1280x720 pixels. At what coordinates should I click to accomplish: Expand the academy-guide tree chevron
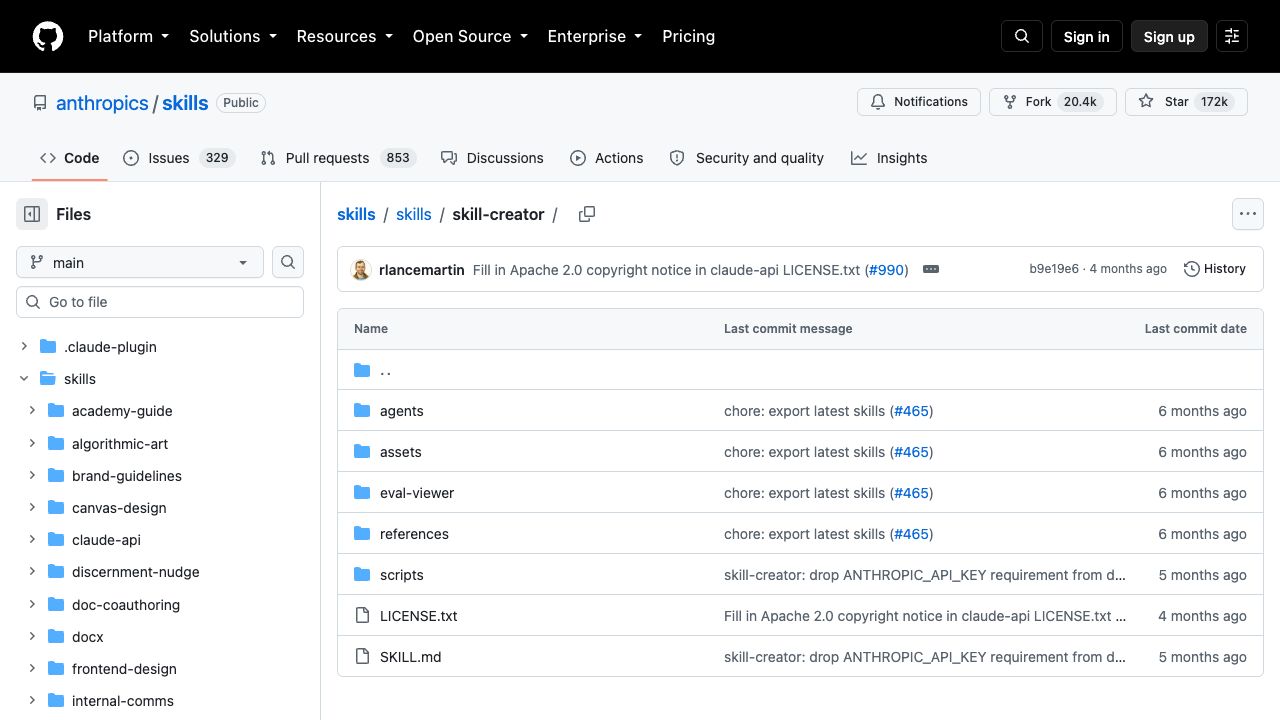32,411
